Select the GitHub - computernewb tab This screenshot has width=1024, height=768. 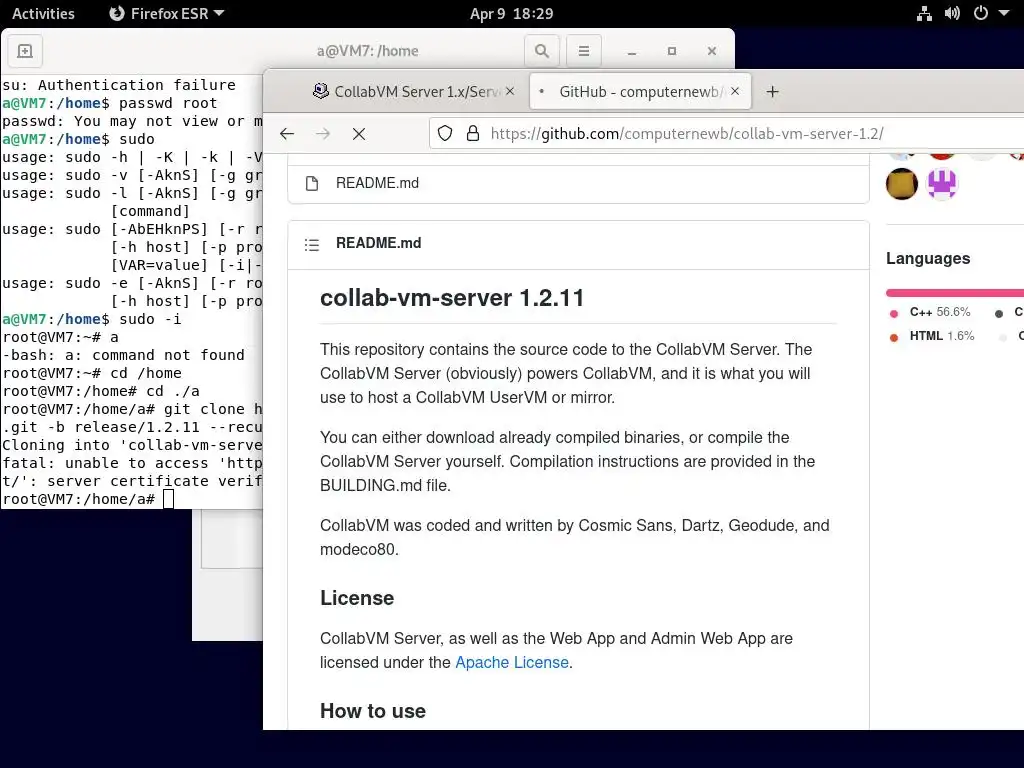click(641, 91)
